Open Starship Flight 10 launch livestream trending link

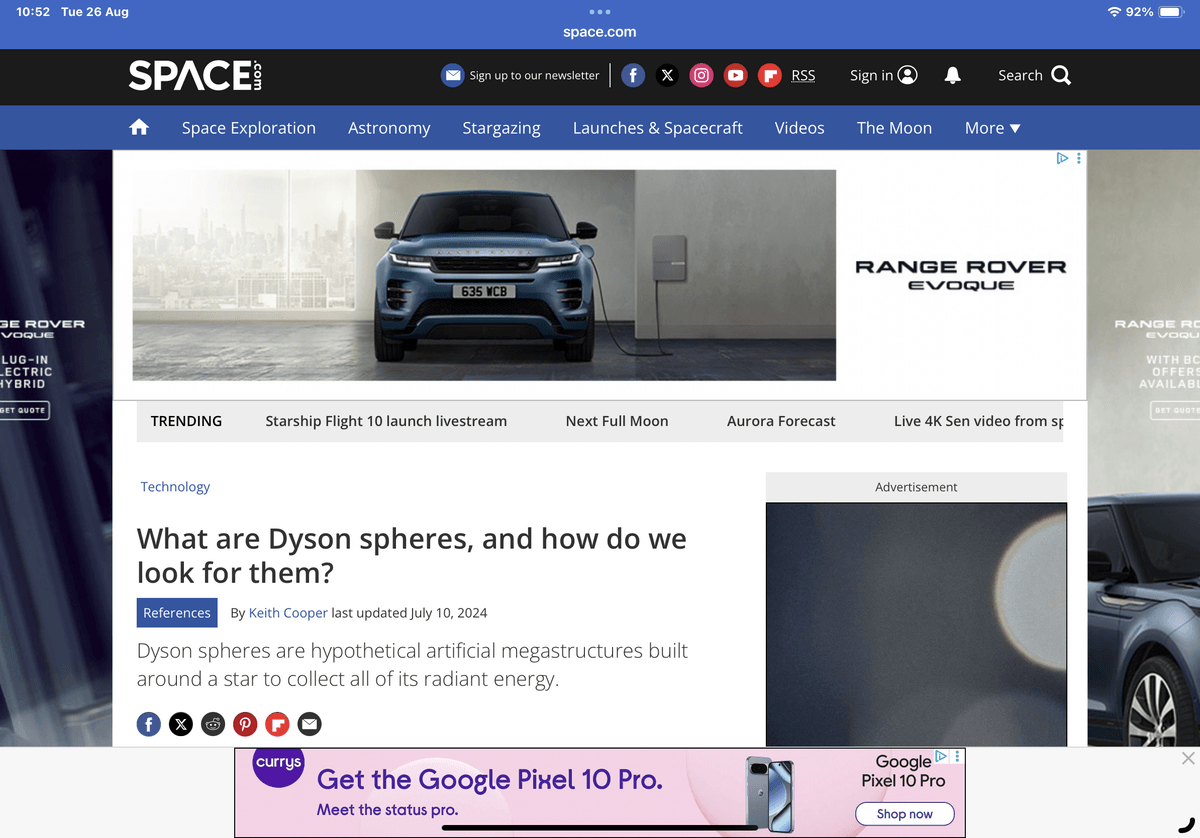[386, 421]
